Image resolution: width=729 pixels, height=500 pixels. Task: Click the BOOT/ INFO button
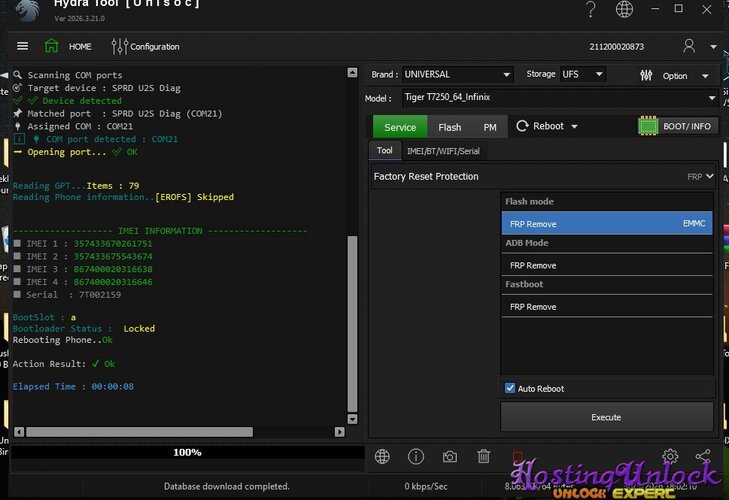click(678, 127)
